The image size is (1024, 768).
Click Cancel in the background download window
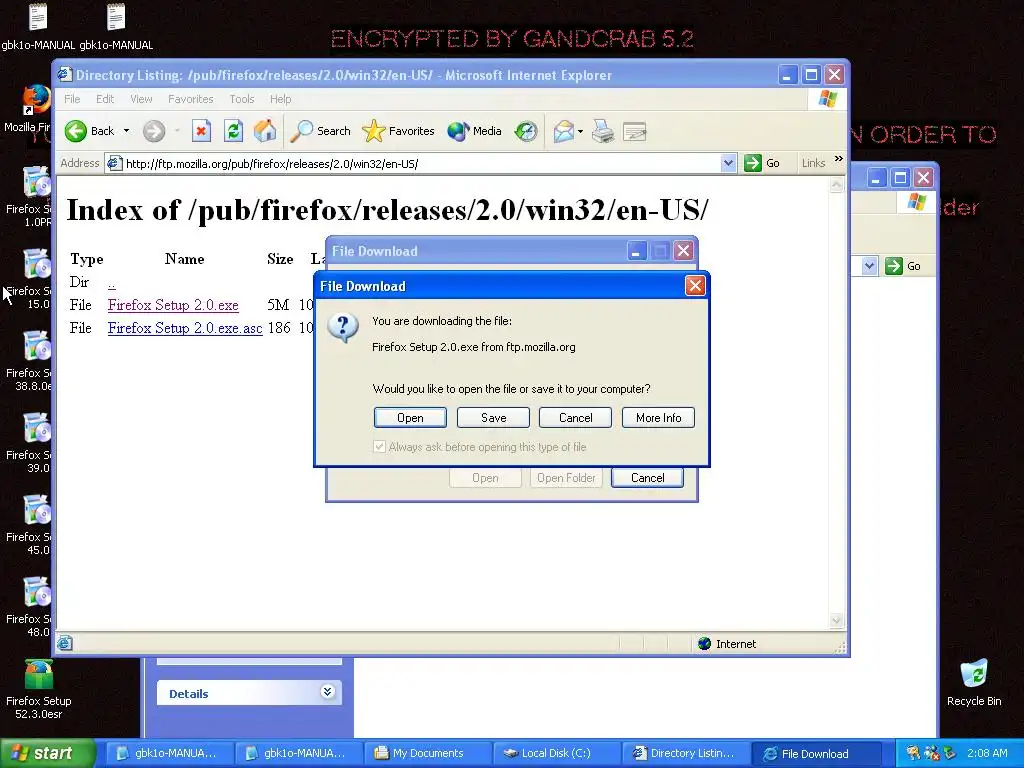coord(647,477)
